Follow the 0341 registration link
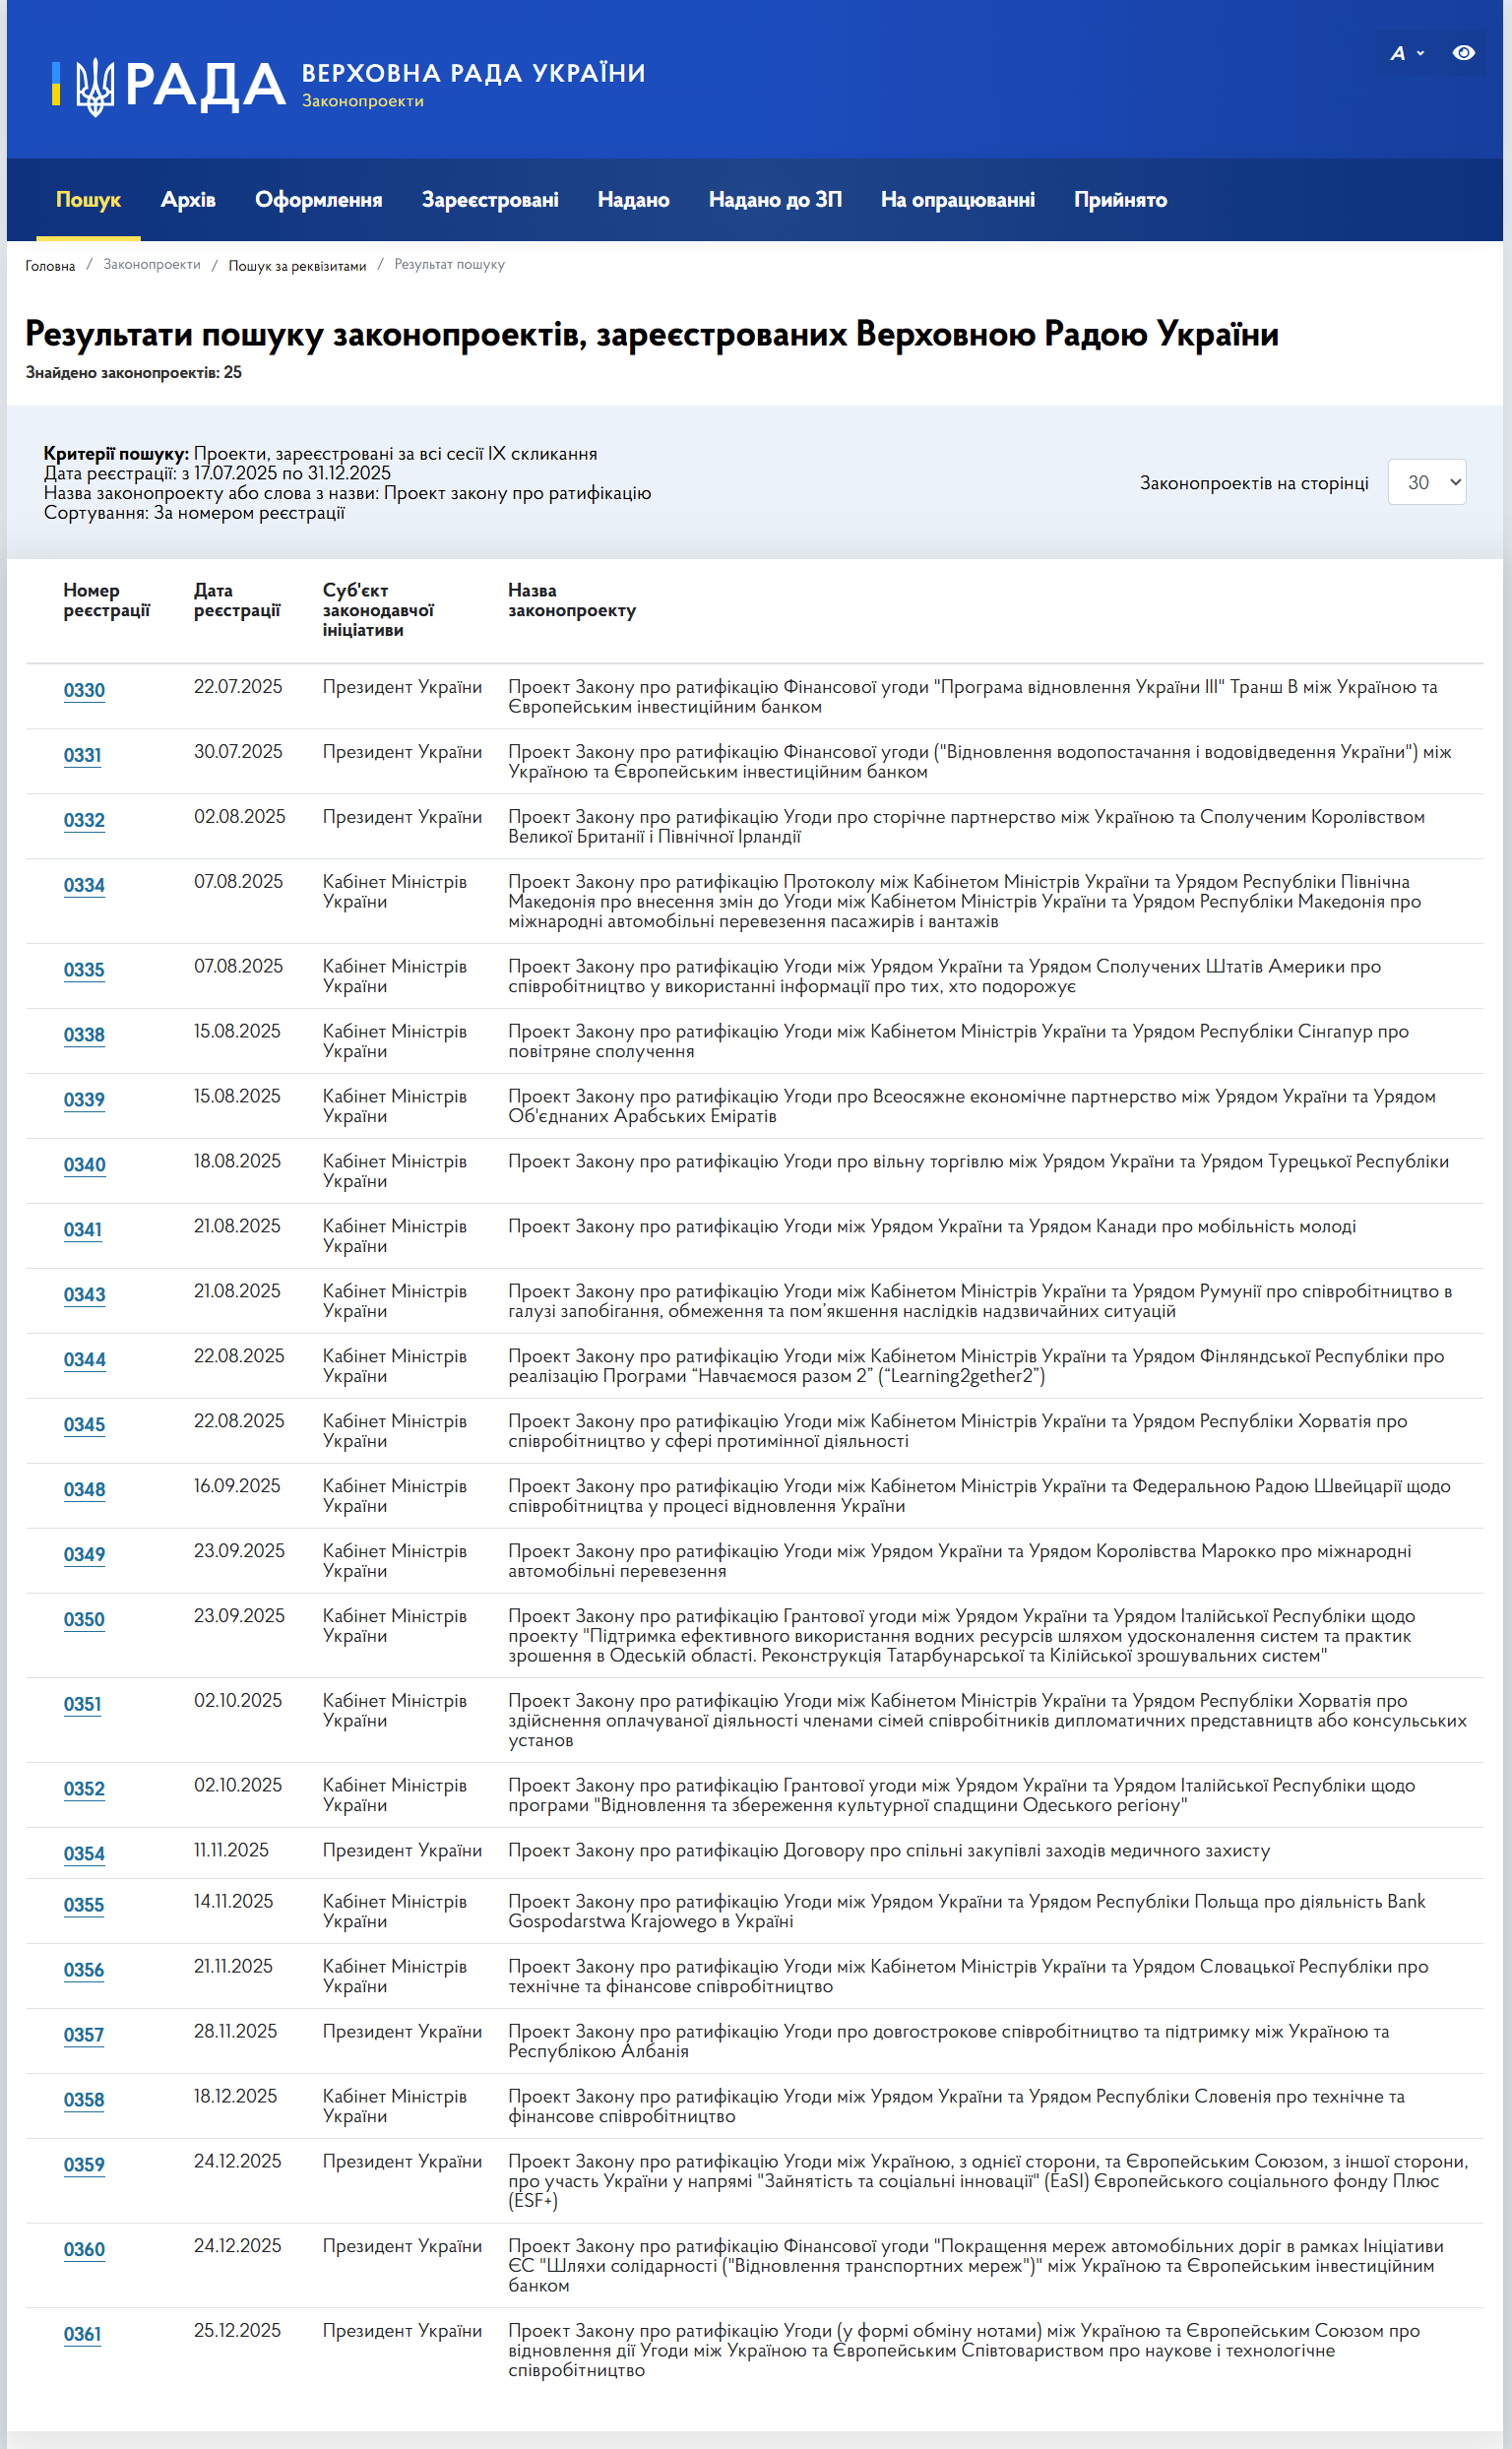Image resolution: width=1512 pixels, height=2449 pixels. (82, 1230)
